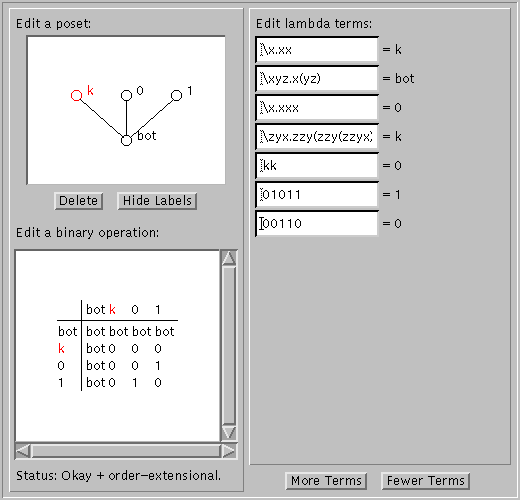
Task: Focus the 00110 lambda term field
Action: 317,224
